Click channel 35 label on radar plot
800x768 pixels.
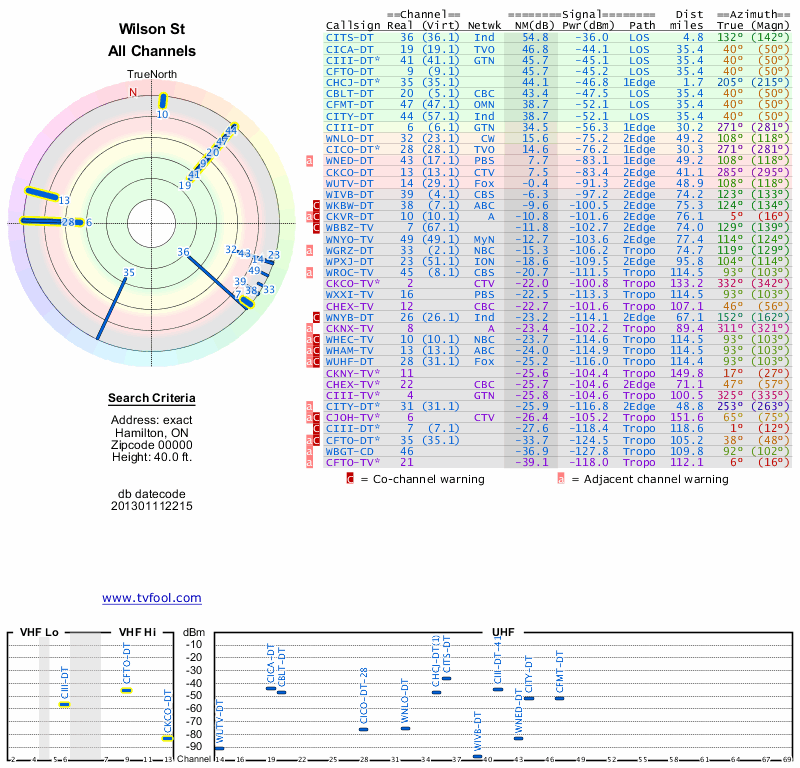point(128,272)
